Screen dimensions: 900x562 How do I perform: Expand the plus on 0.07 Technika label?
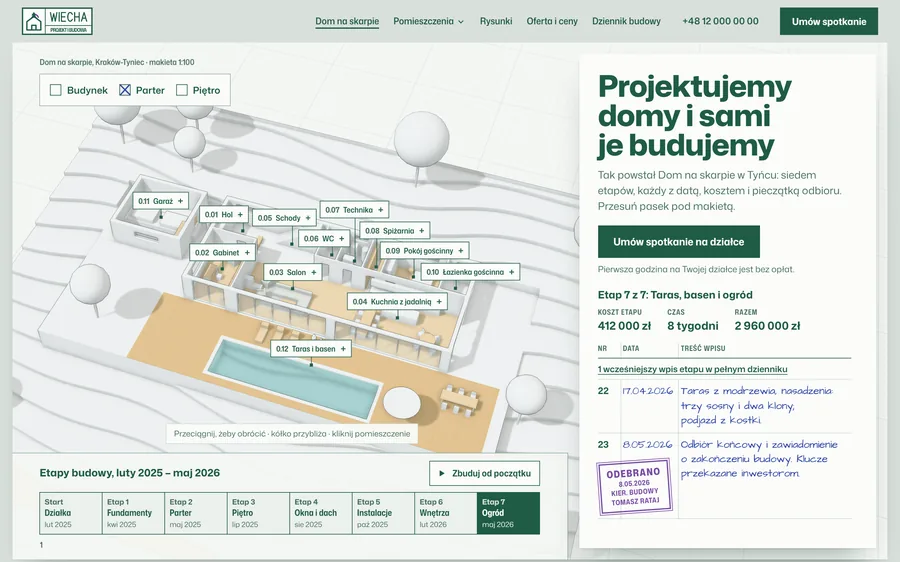point(381,210)
